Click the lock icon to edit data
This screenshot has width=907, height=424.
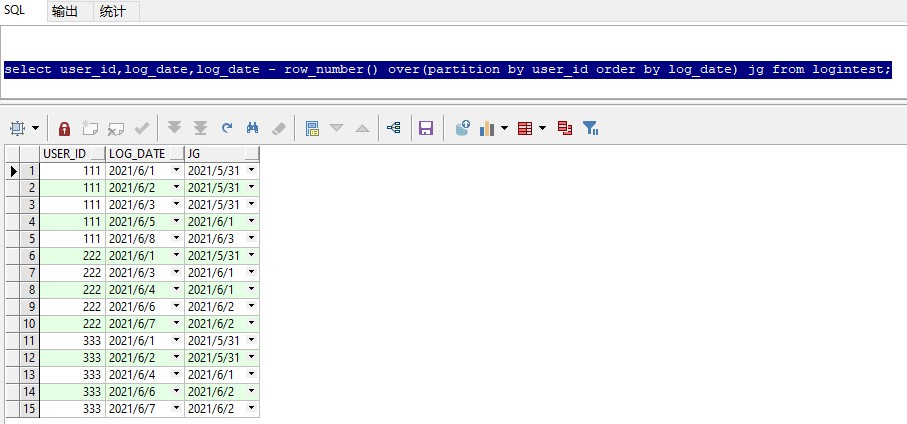pyautogui.click(x=64, y=128)
